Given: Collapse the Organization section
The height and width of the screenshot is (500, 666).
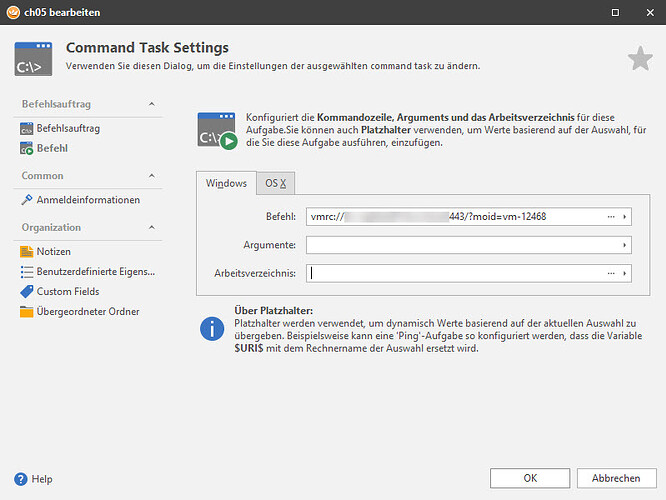Looking at the screenshot, I should (x=151, y=228).
